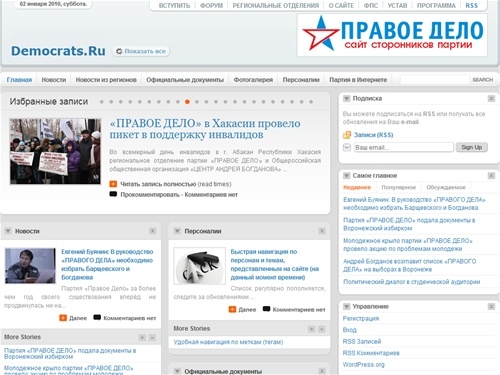Image resolution: width=500 pixels, height=375 pixels.
Task: Click the black comment bubble beside Прокомментировать
Action: (113, 194)
